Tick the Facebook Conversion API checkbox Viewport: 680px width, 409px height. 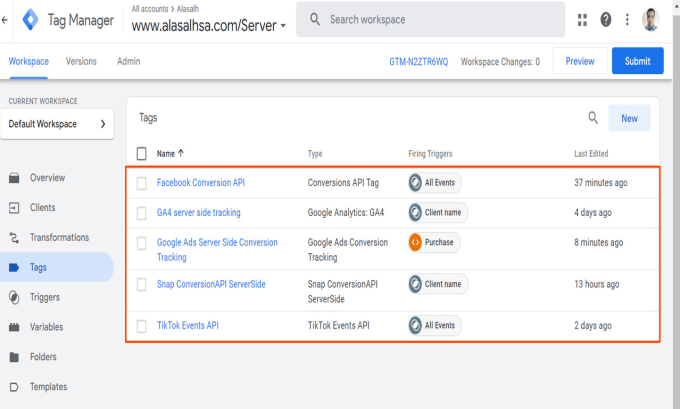click(x=141, y=183)
